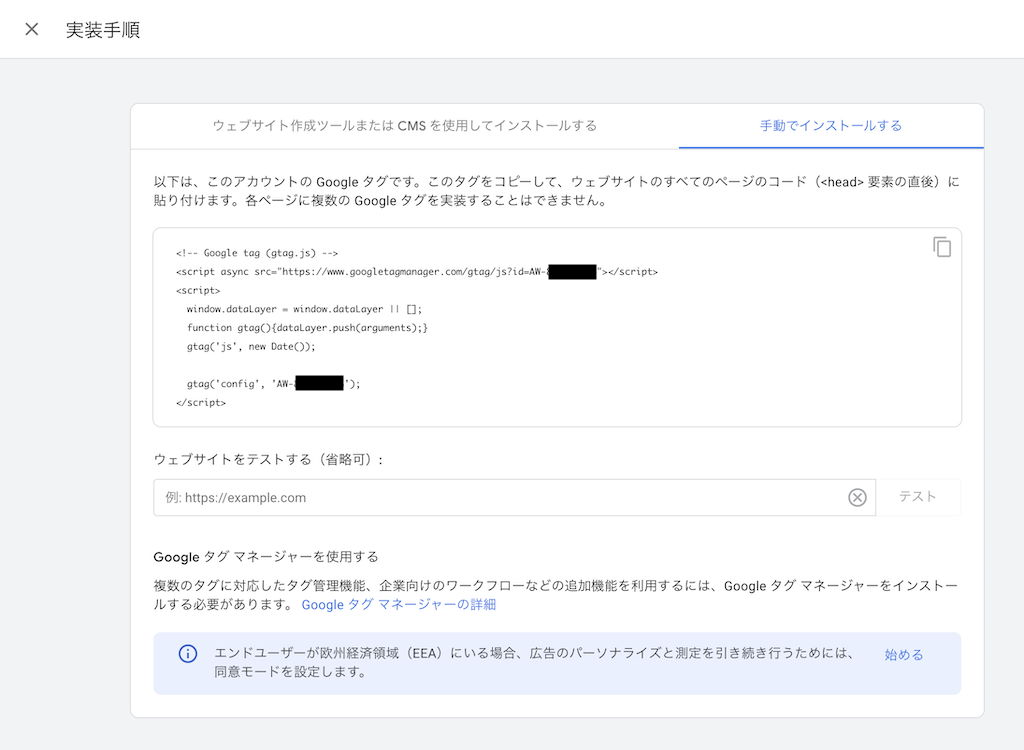
Task: Click the closing "</script>" code line
Action: (200, 402)
